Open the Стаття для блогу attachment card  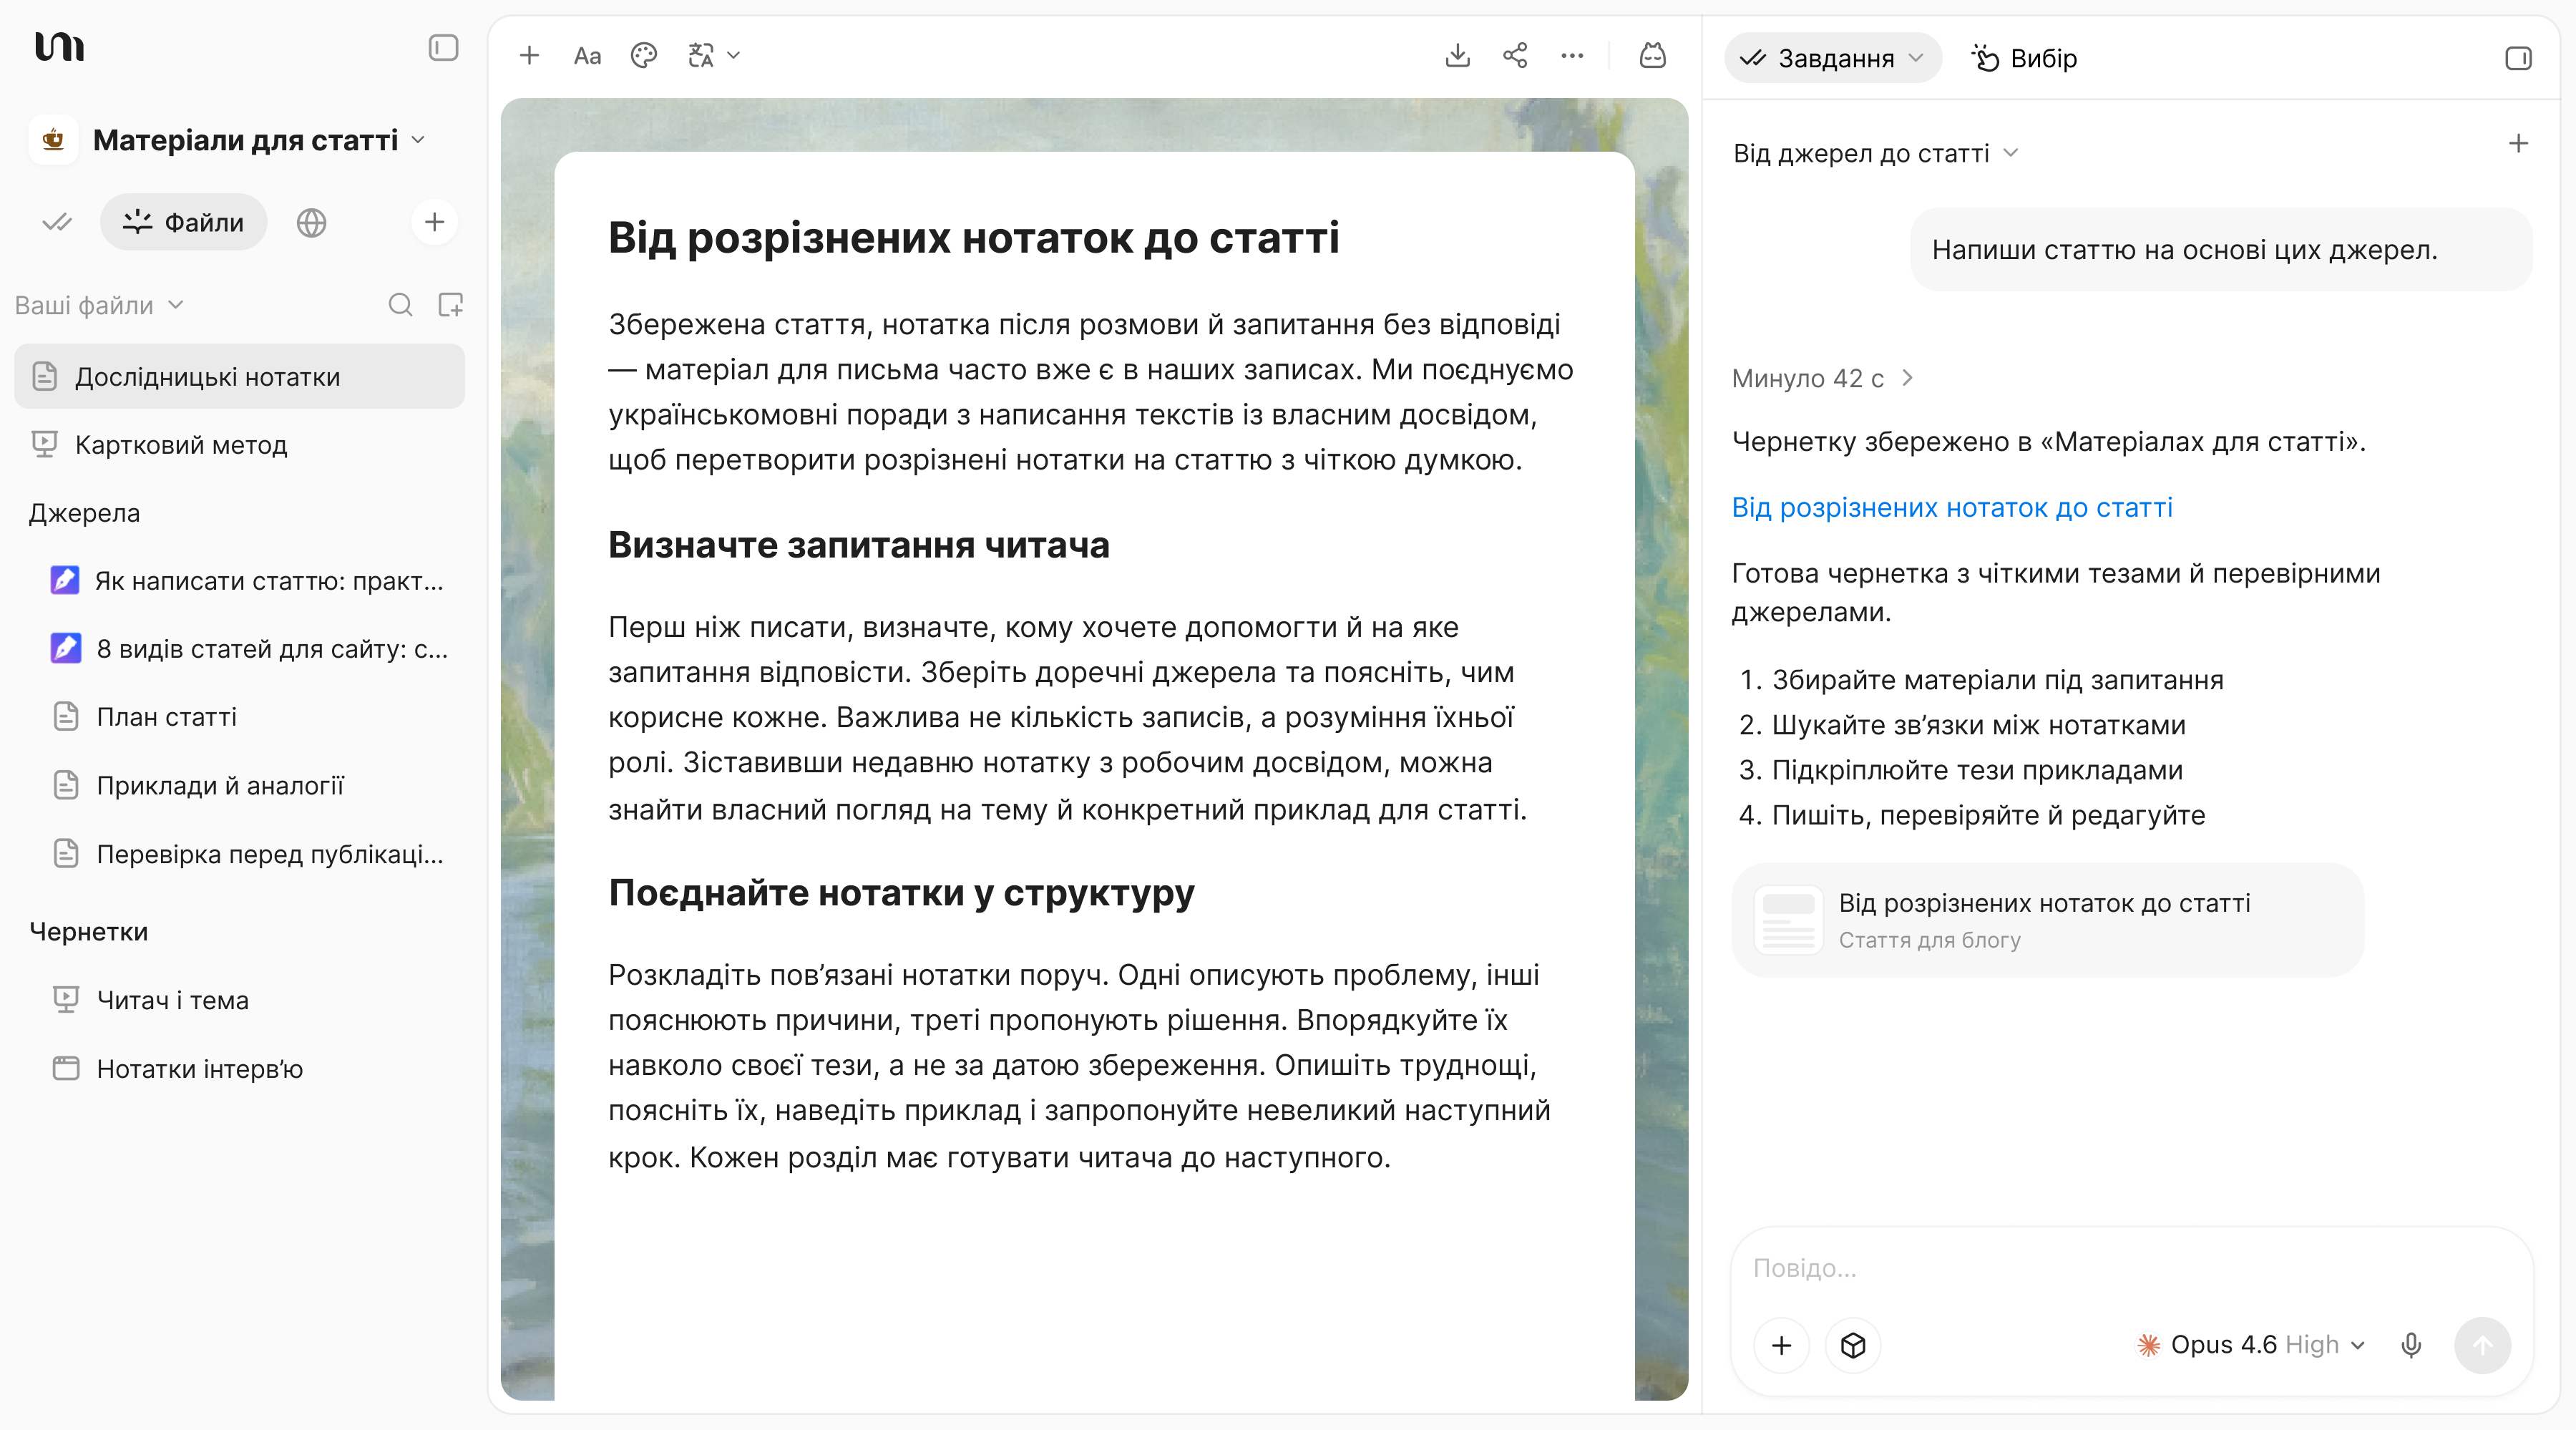point(2048,920)
